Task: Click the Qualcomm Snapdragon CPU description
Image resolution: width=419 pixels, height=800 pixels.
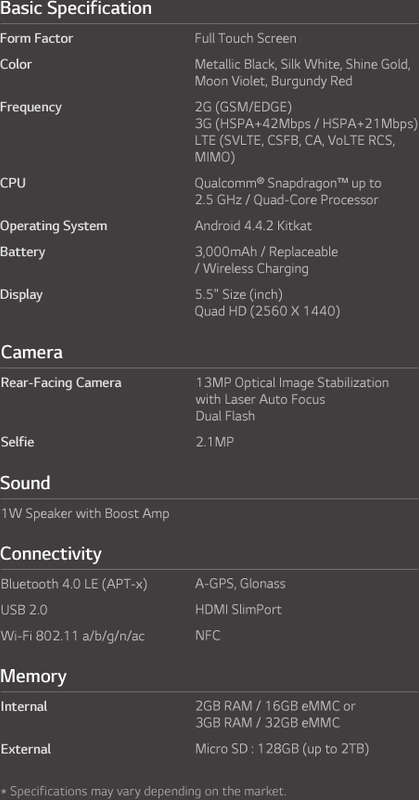Action: (x=288, y=191)
